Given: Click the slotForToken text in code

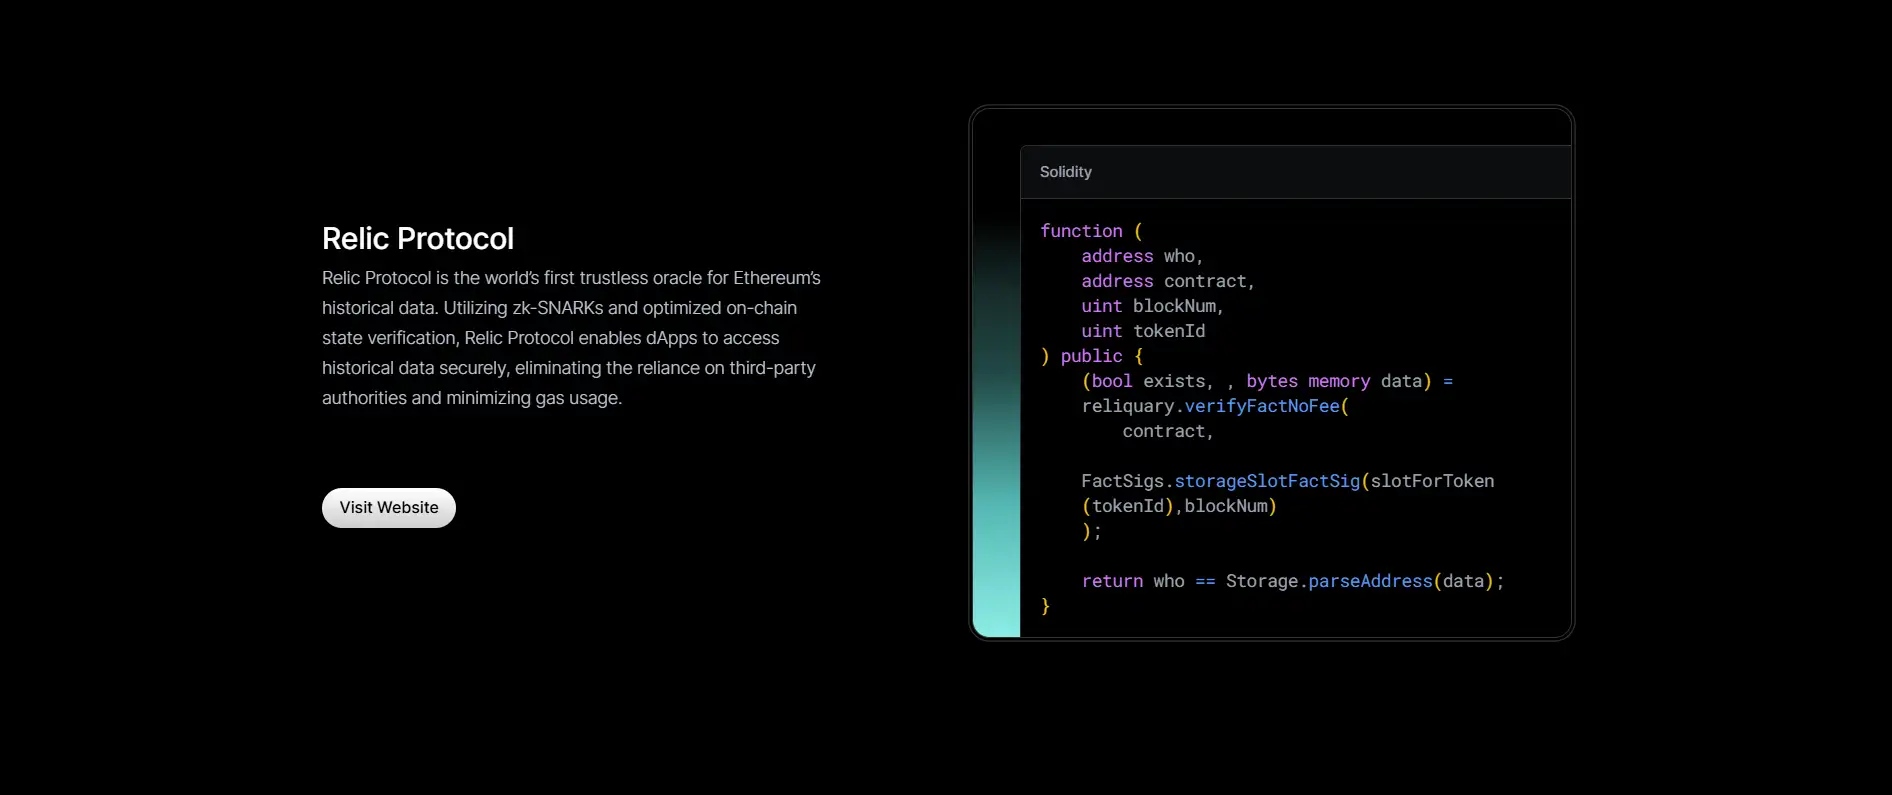Looking at the screenshot, I should (1432, 481).
